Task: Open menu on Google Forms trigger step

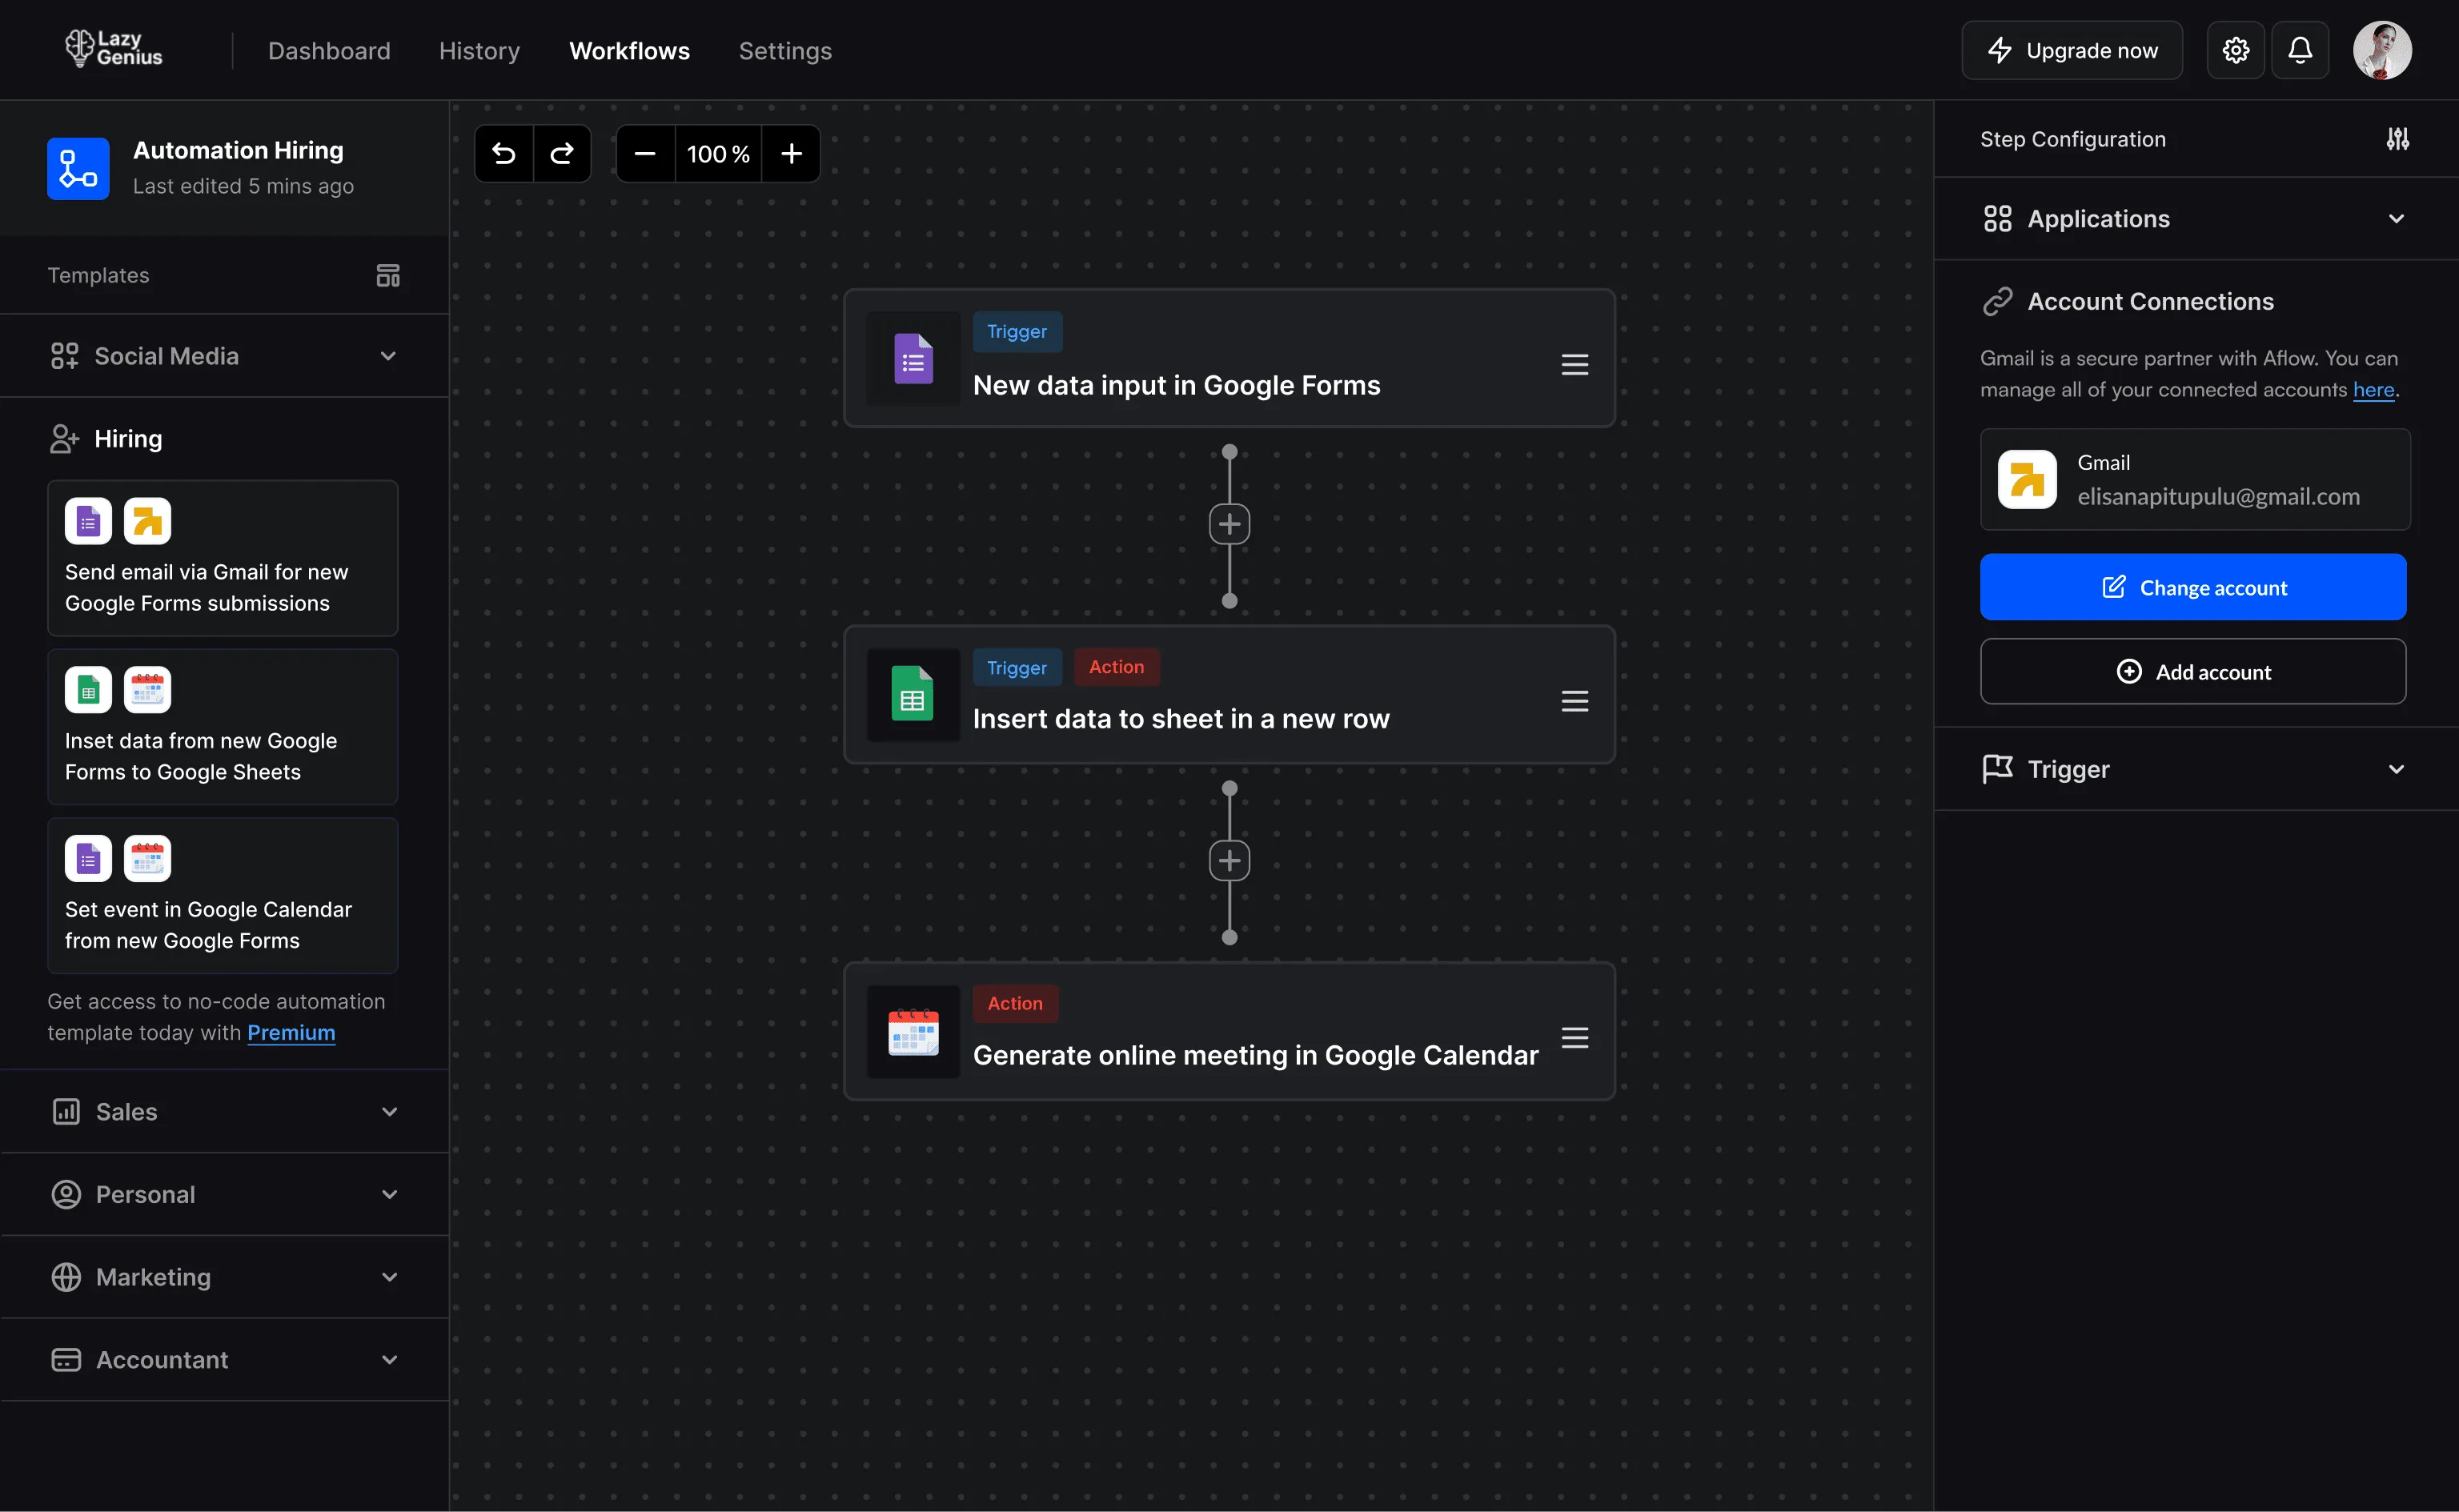Action: coord(1574,364)
